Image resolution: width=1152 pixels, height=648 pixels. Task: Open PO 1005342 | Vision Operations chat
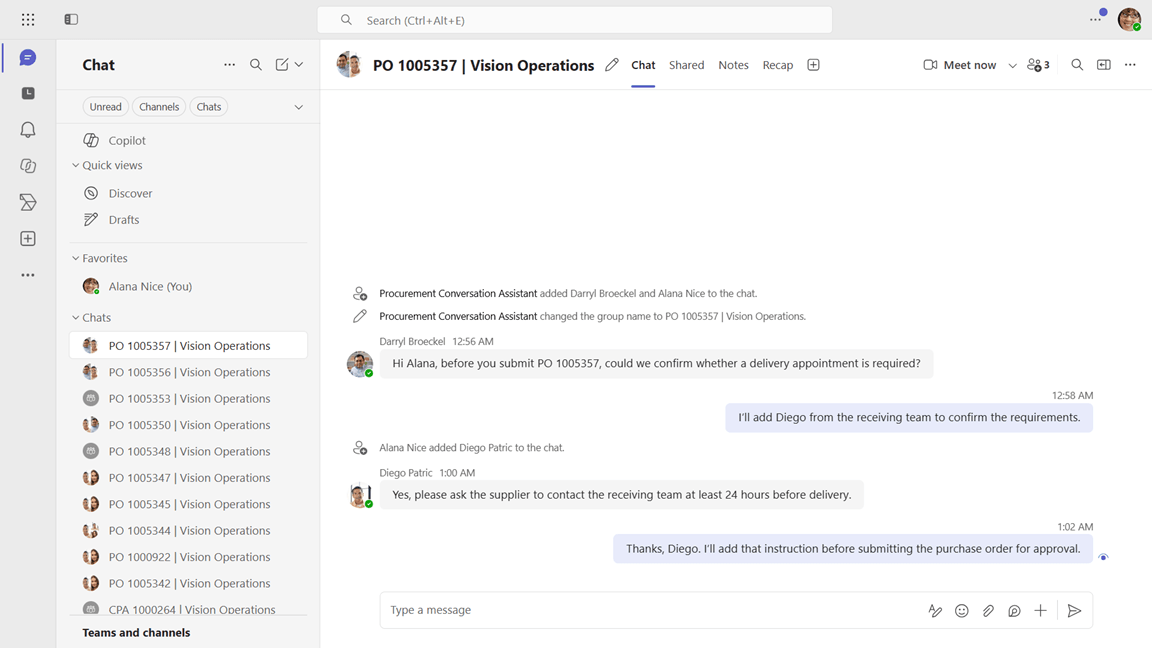pyautogui.click(x=188, y=583)
